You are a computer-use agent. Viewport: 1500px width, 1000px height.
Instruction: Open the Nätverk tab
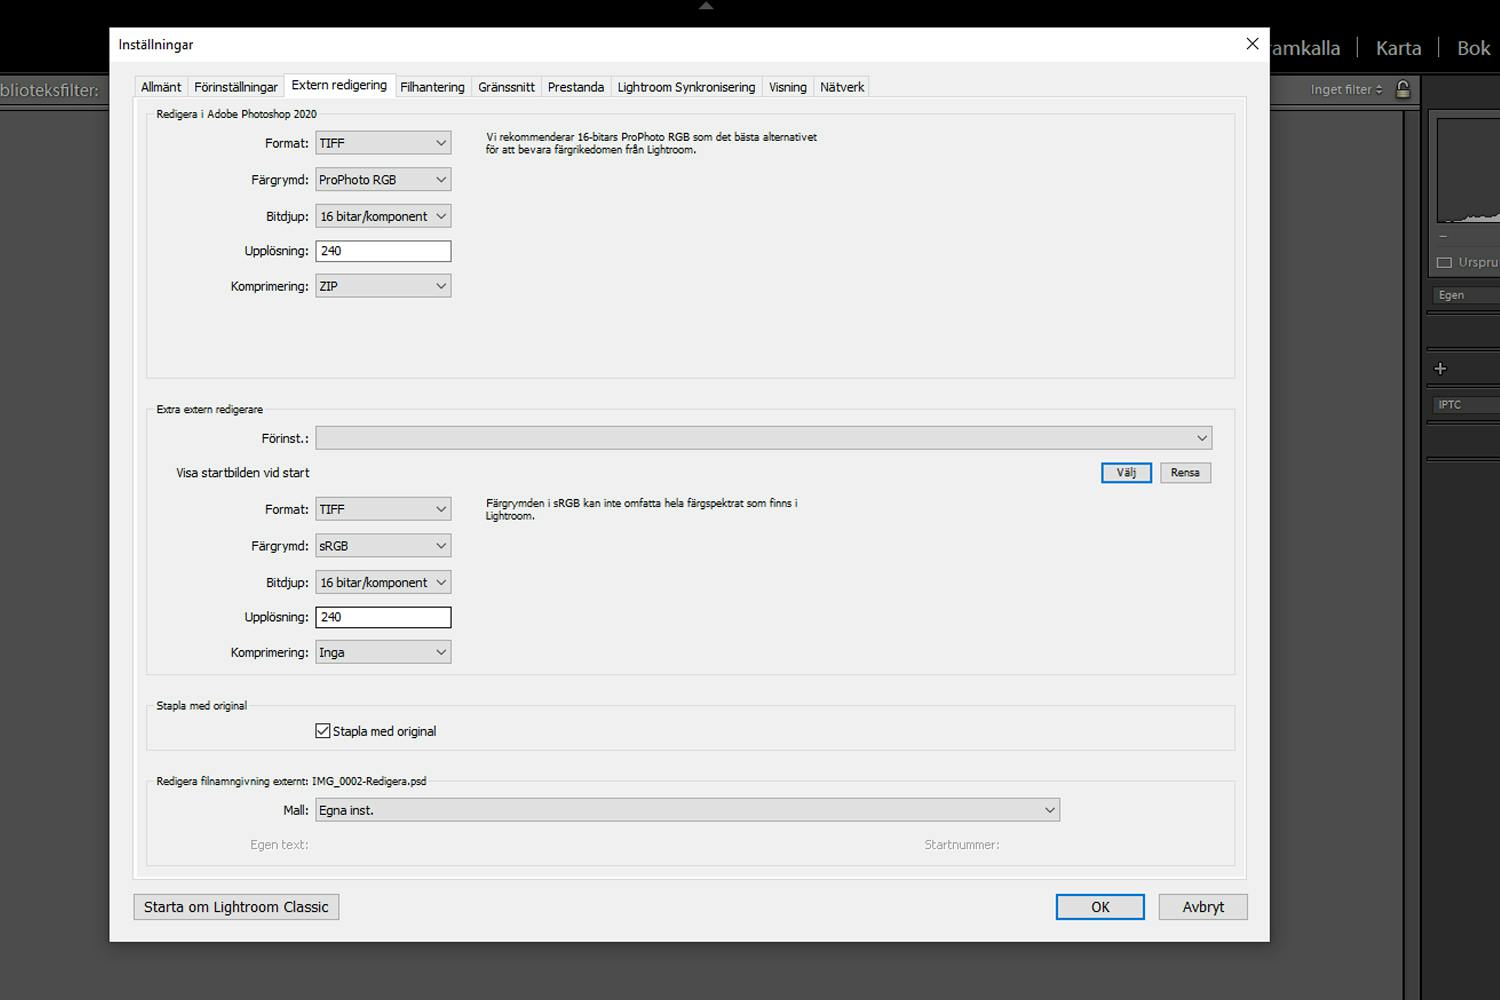tap(842, 87)
